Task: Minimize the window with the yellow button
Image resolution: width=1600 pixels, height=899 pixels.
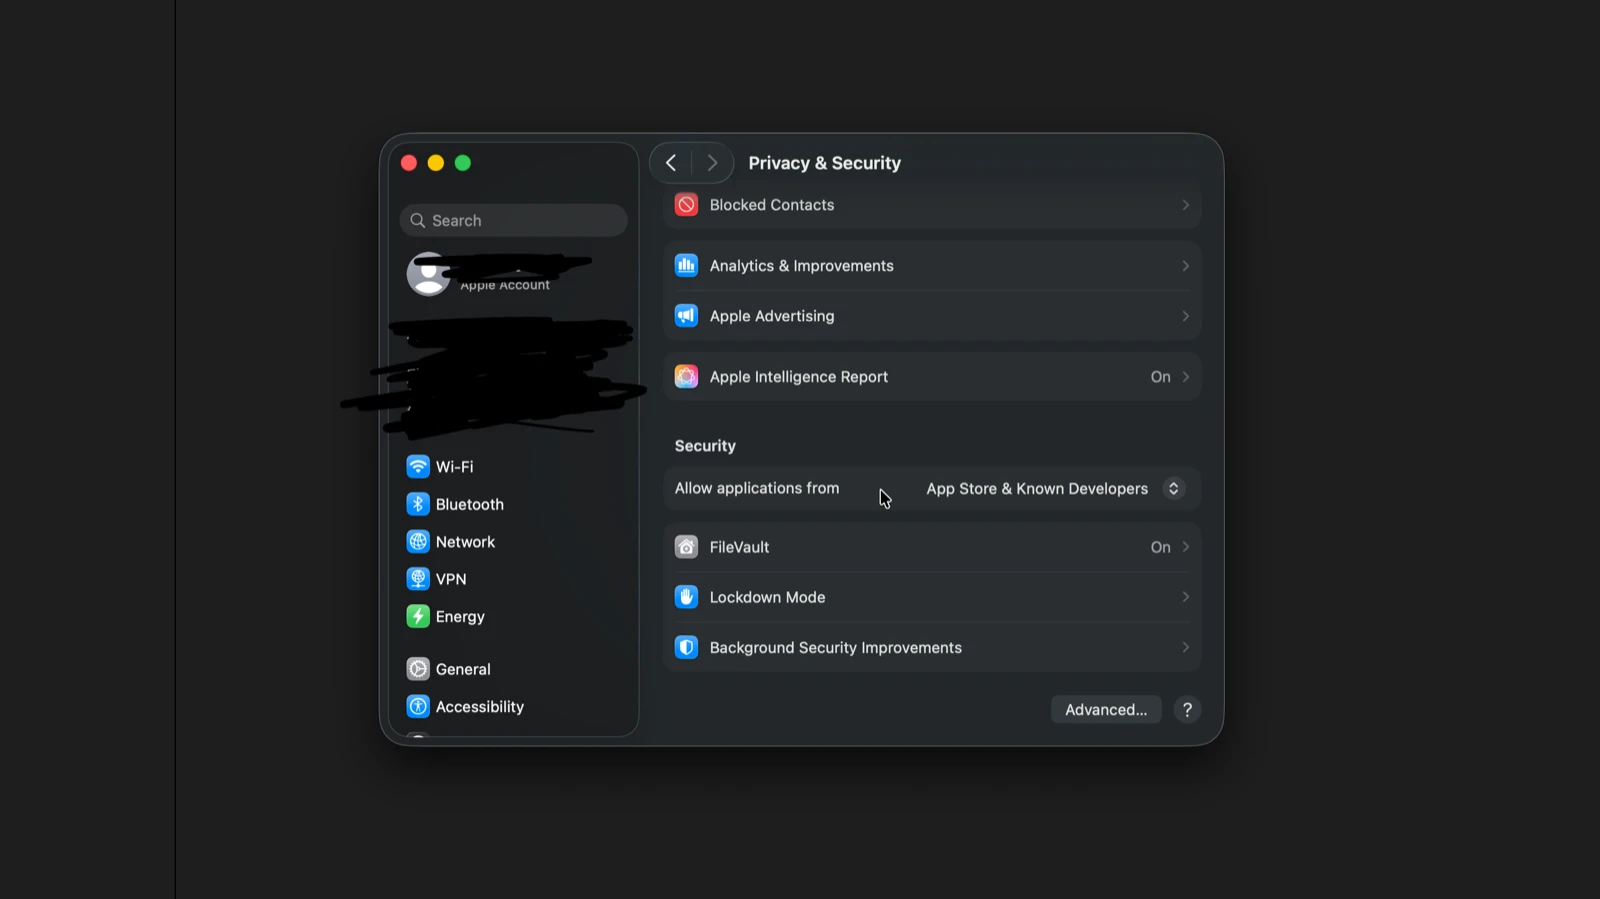Action: (x=436, y=163)
